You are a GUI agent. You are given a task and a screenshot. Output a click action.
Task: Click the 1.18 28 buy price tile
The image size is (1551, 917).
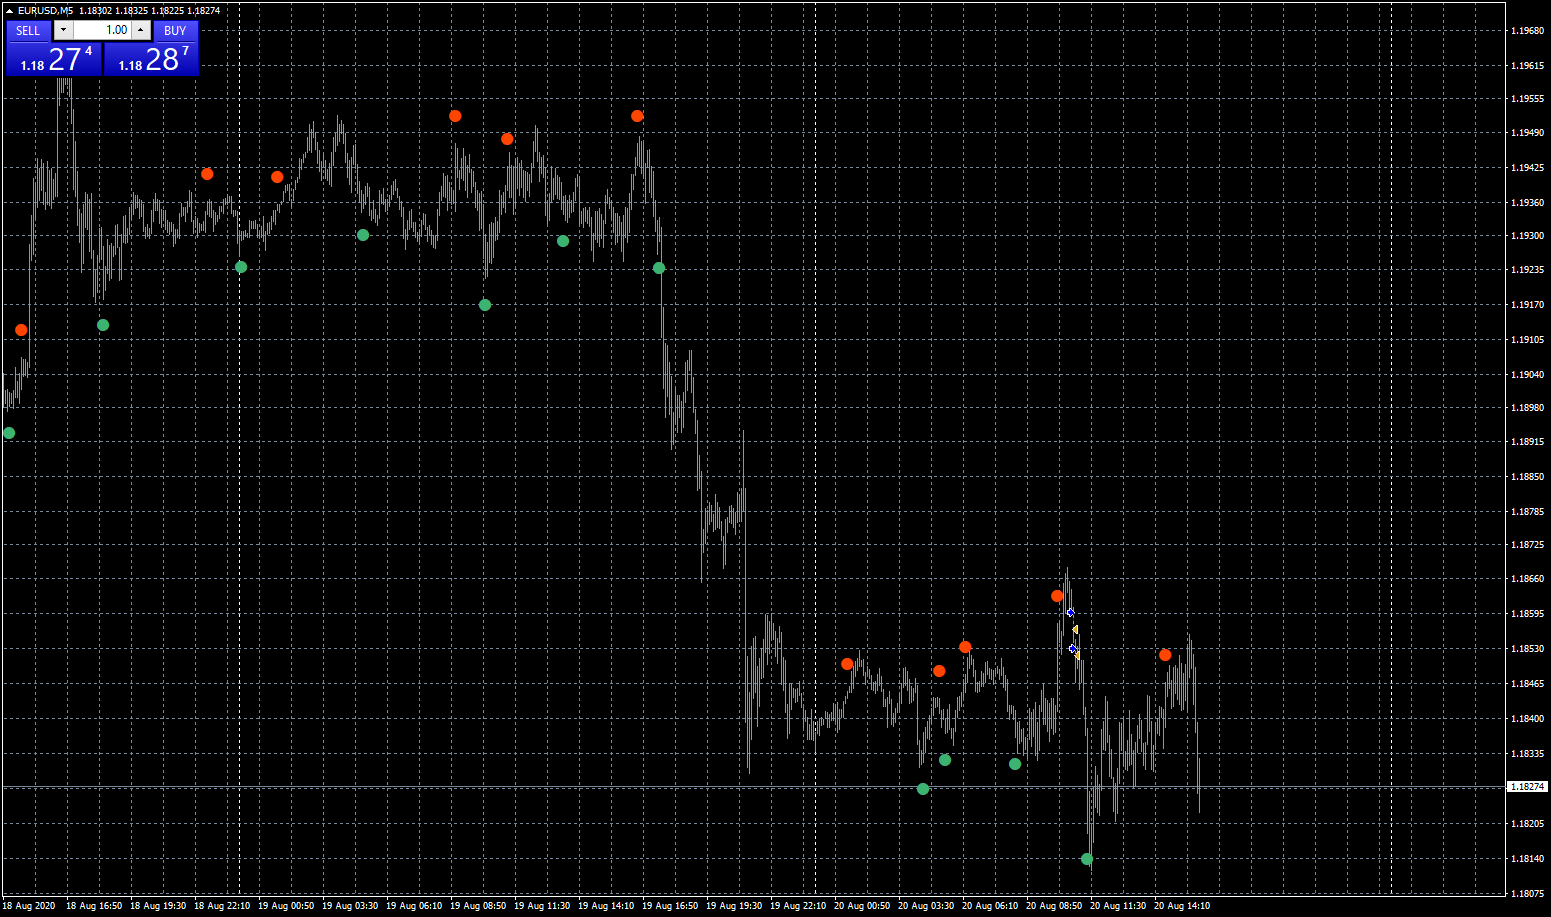pos(152,59)
